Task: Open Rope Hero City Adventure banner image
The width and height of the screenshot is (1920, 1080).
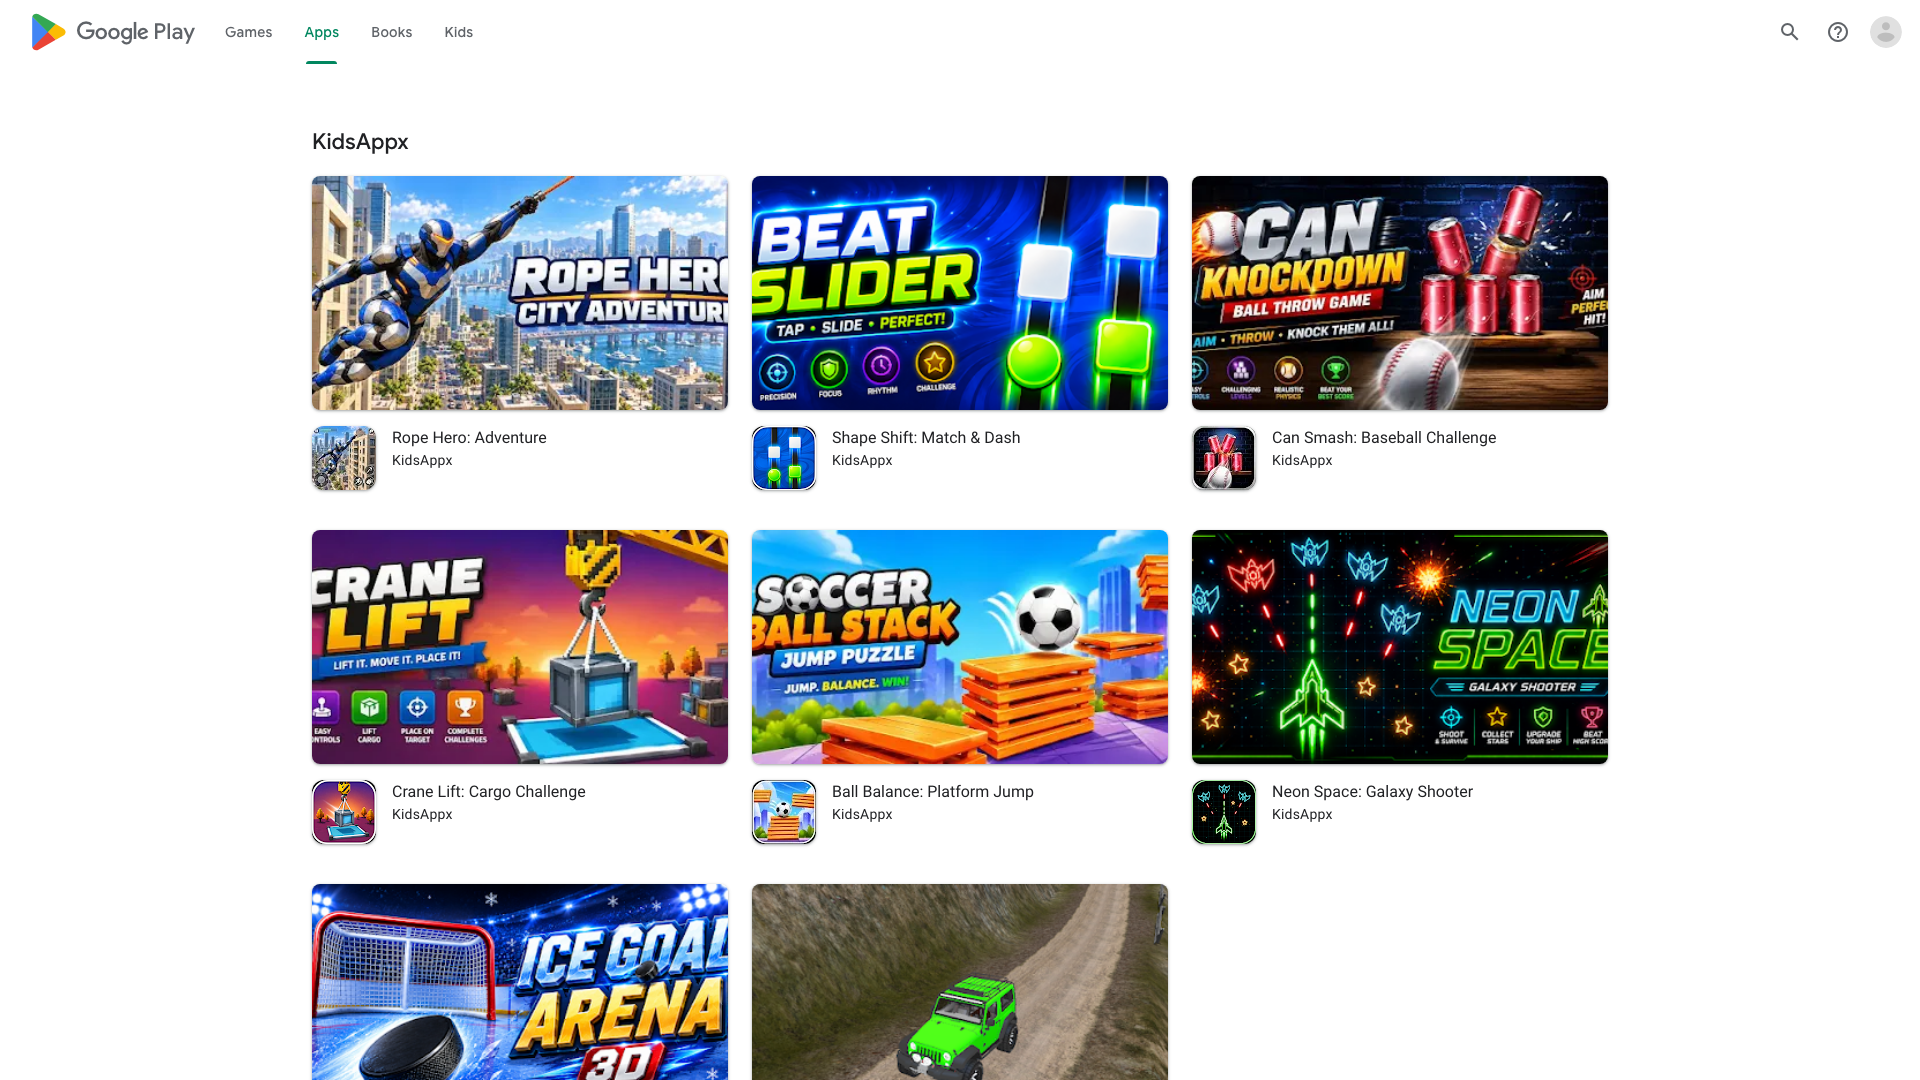Action: click(x=520, y=293)
